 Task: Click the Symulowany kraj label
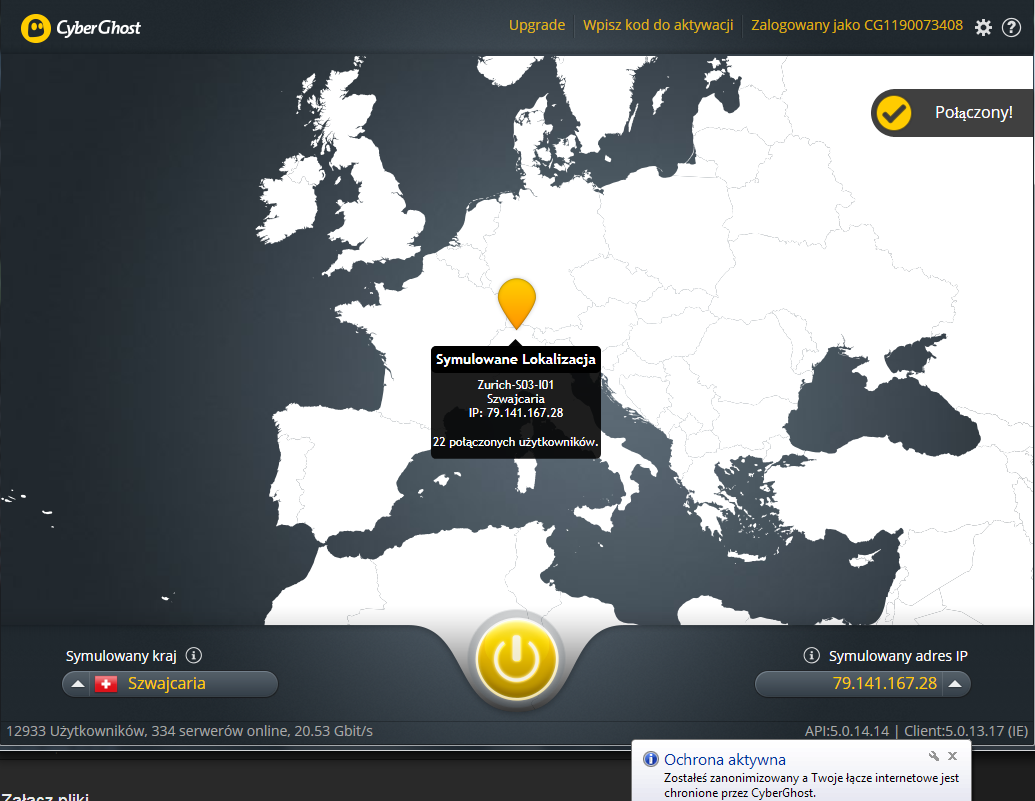click(121, 656)
